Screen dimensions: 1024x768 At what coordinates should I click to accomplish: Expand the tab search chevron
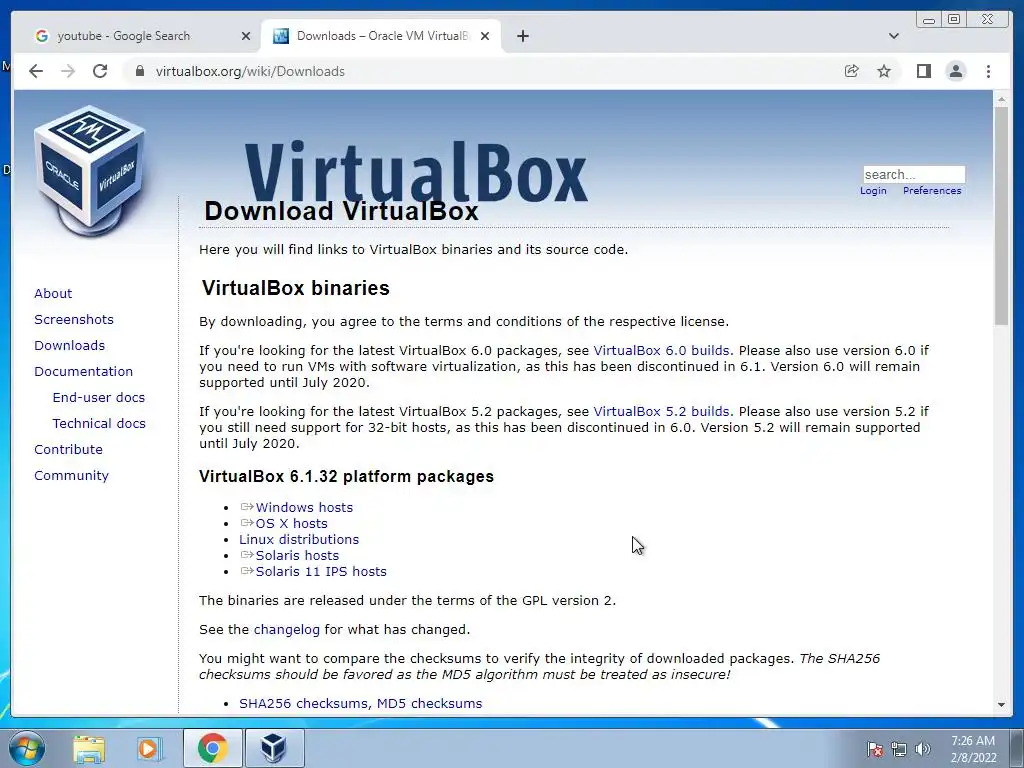(893, 36)
